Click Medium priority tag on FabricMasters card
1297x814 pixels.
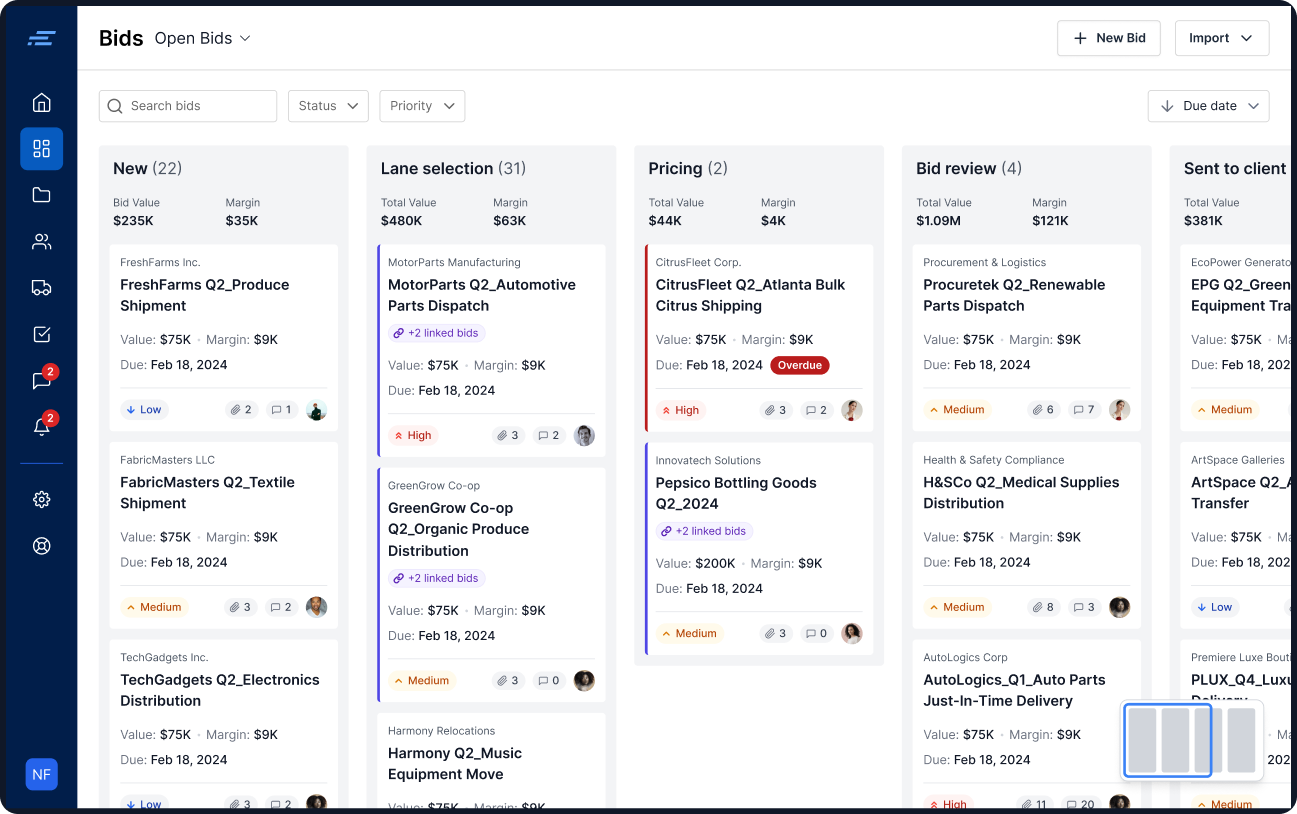(153, 607)
